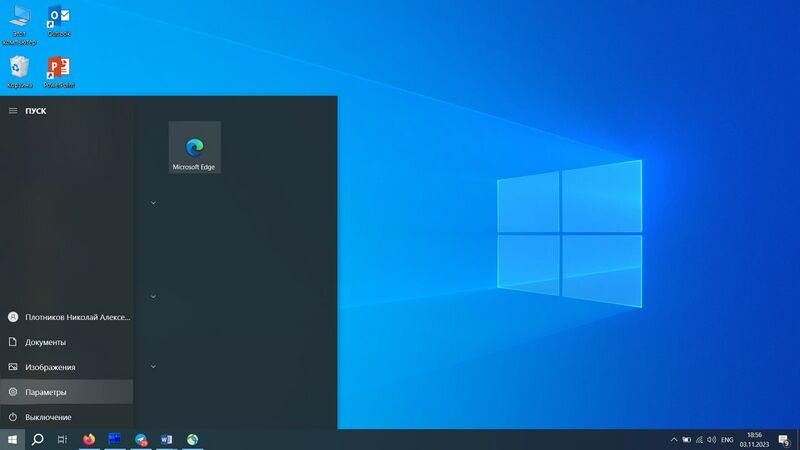
Task: Open Task View on the taskbar
Action: [x=62, y=439]
